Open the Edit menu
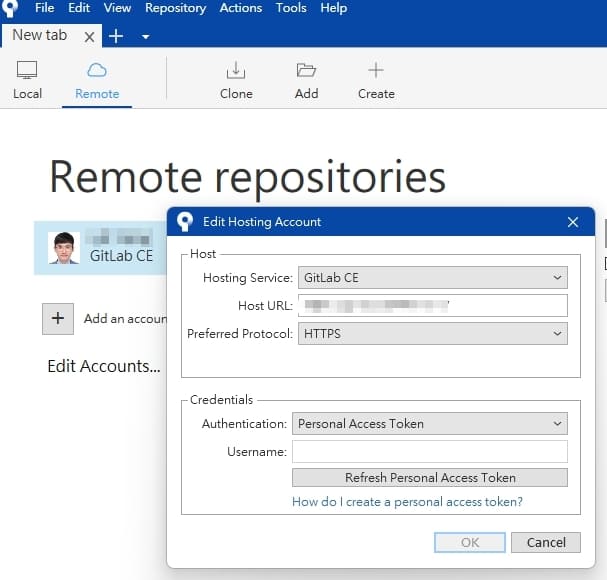Viewport: 607px width, 580px height. coord(79,8)
